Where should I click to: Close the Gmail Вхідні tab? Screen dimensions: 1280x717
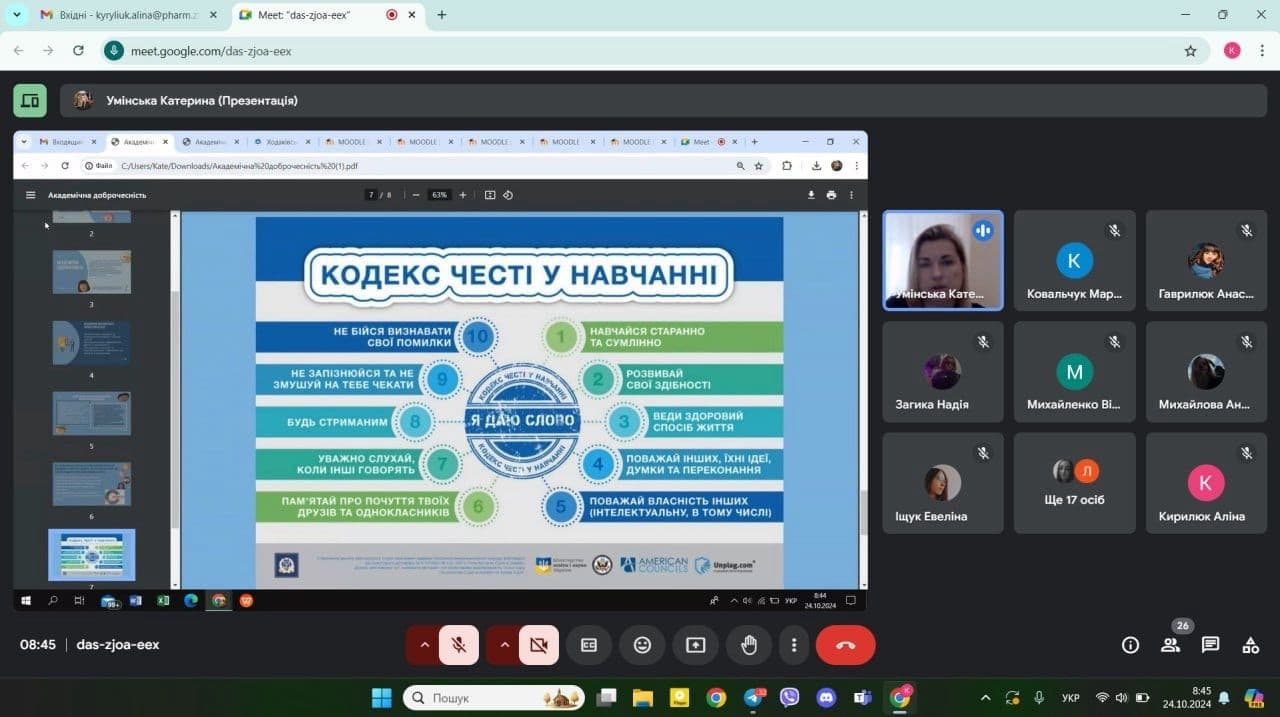[212, 15]
